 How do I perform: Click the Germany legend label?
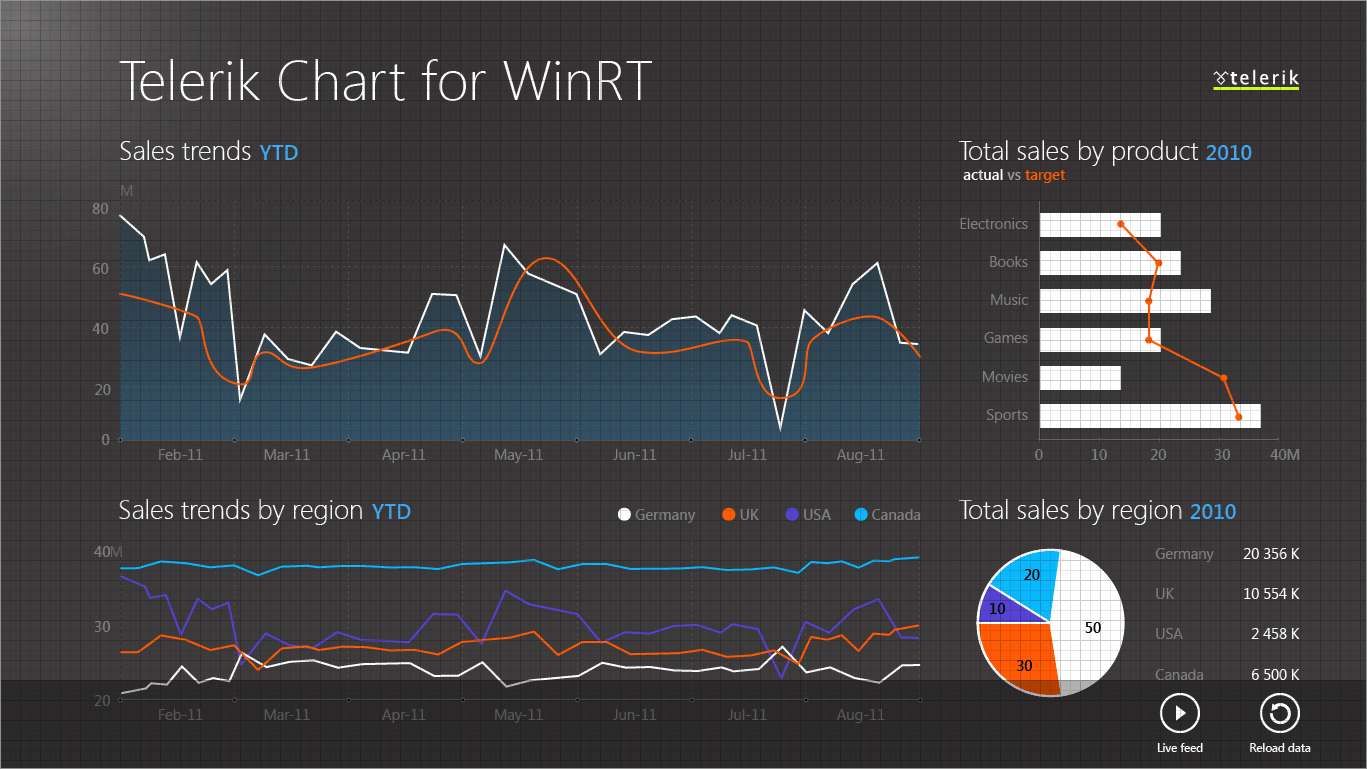coord(665,515)
